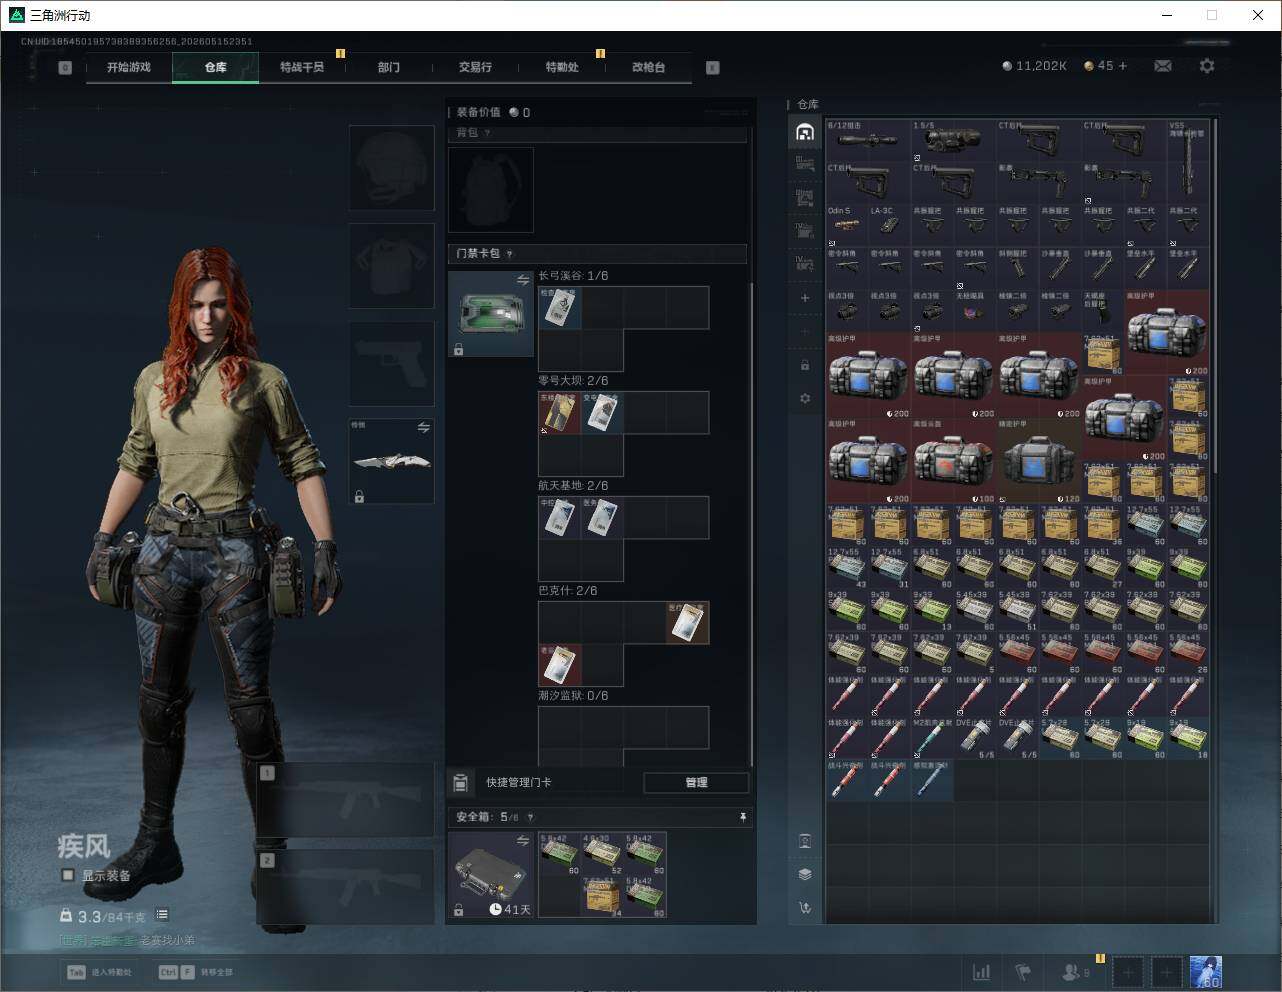The image size is (1282, 992).
Task: Open the 背包 help question mark
Action: tap(487, 133)
